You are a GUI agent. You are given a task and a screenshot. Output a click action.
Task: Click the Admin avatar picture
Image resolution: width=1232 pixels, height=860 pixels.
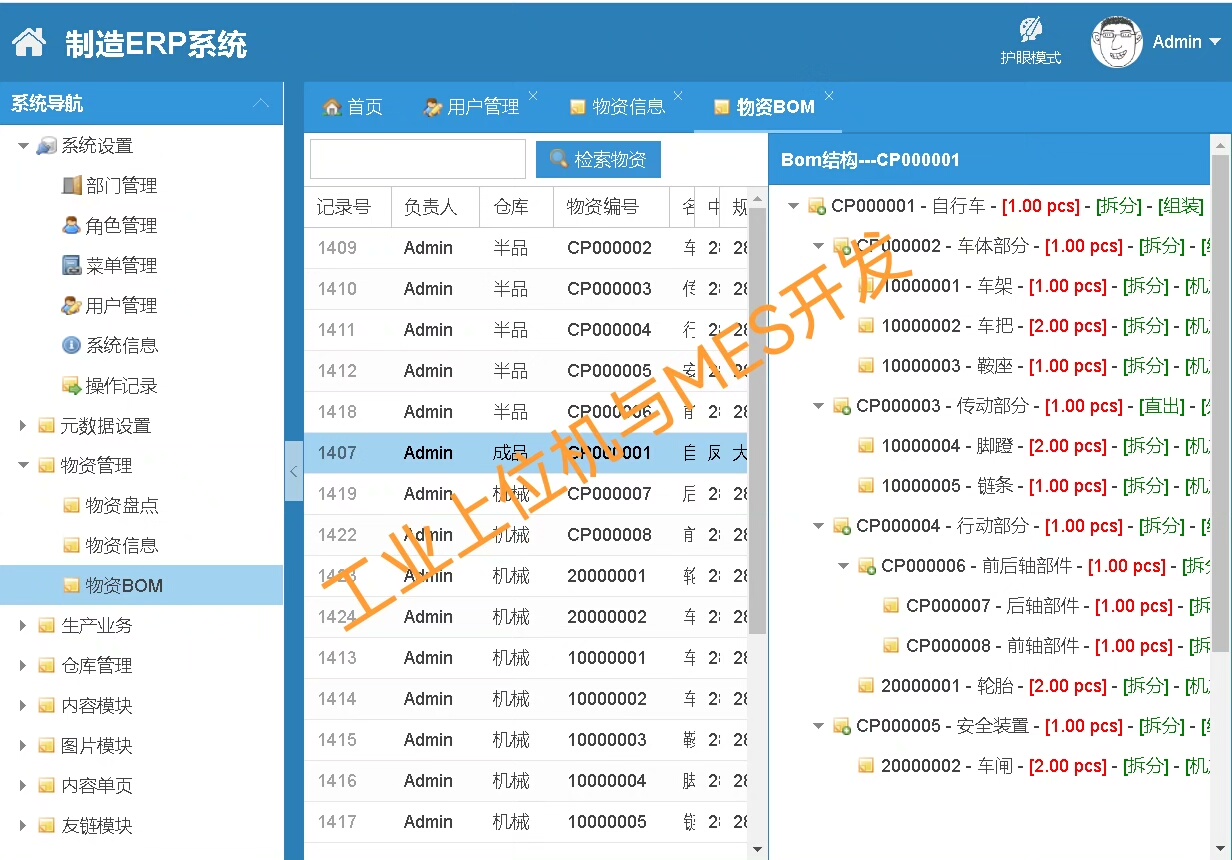pos(1117,42)
